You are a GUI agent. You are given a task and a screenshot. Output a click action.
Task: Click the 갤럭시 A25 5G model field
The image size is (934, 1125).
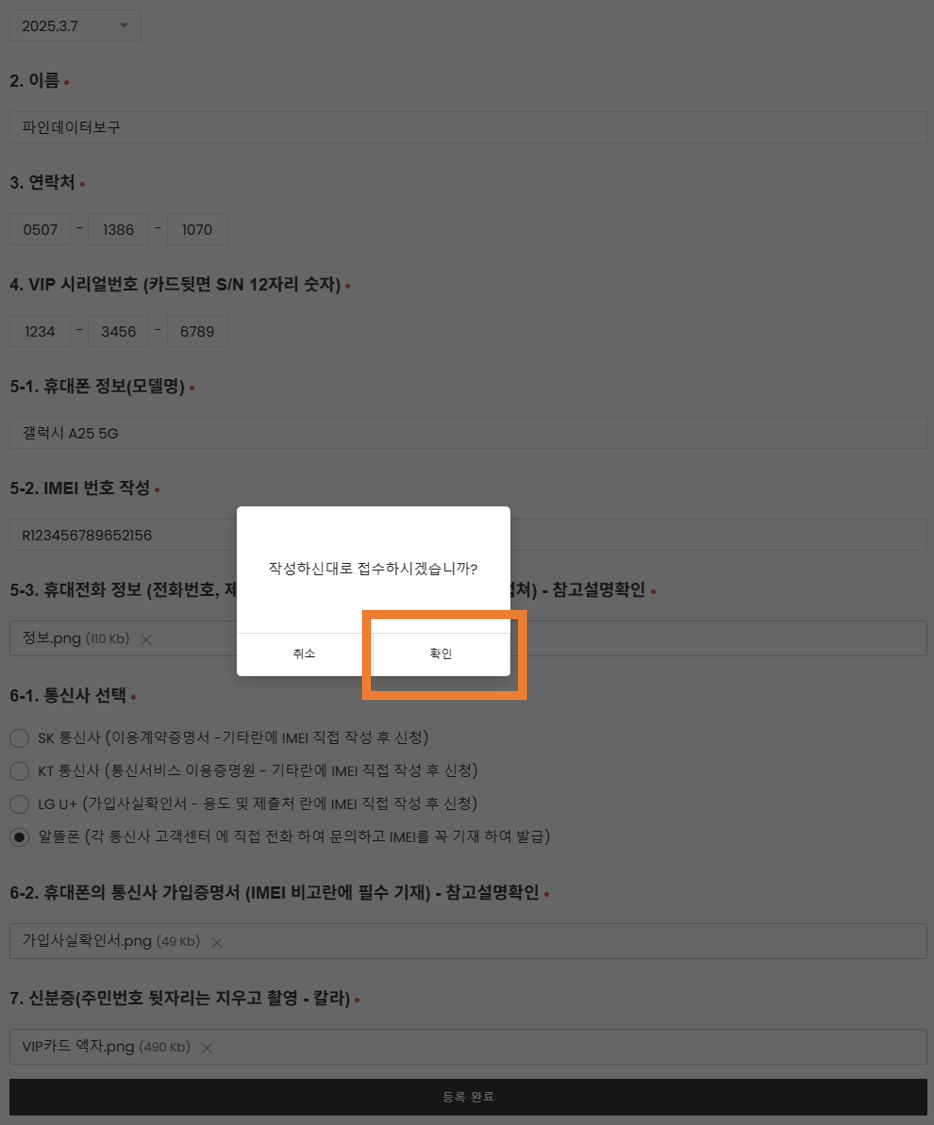coord(468,433)
